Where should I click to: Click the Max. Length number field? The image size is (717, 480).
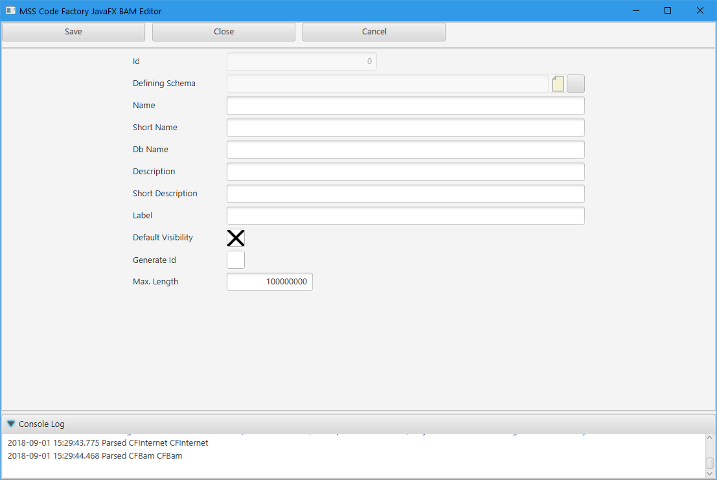270,283
